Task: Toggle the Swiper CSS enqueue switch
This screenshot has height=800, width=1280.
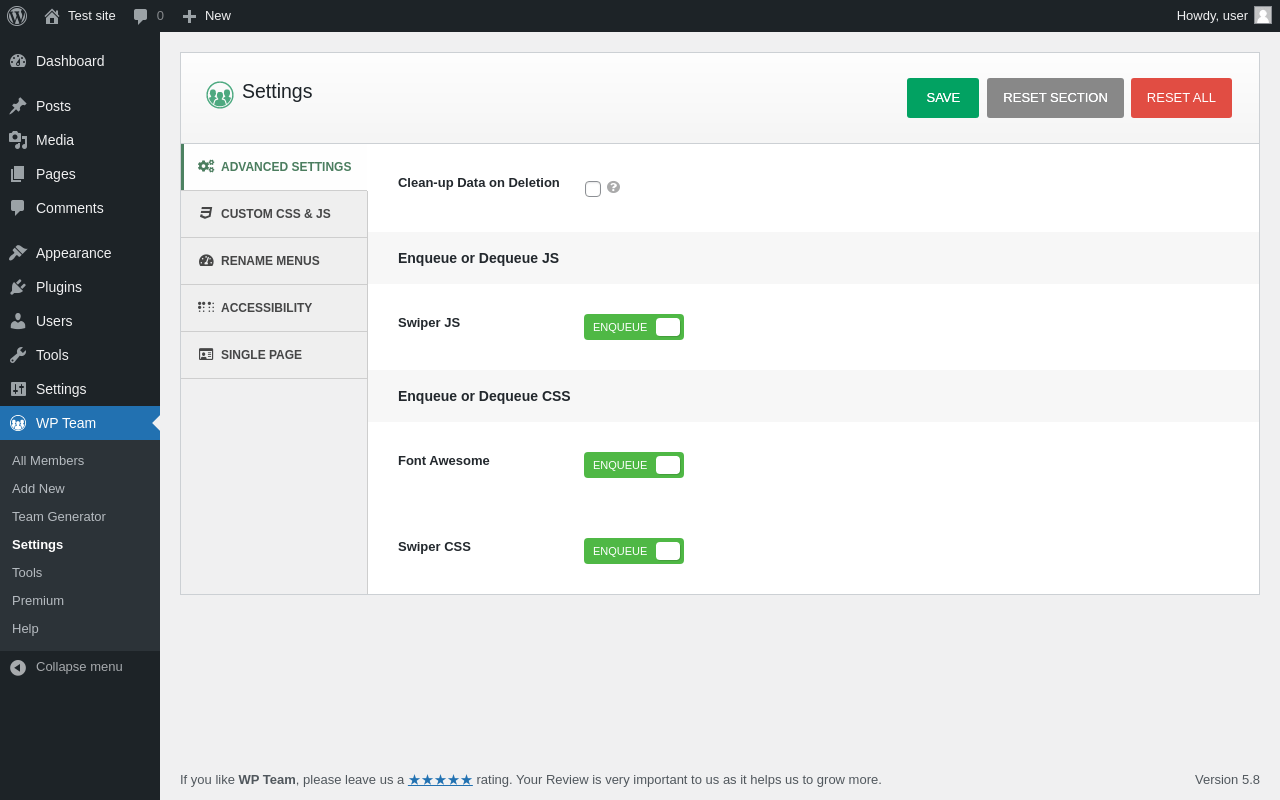Action: point(634,551)
